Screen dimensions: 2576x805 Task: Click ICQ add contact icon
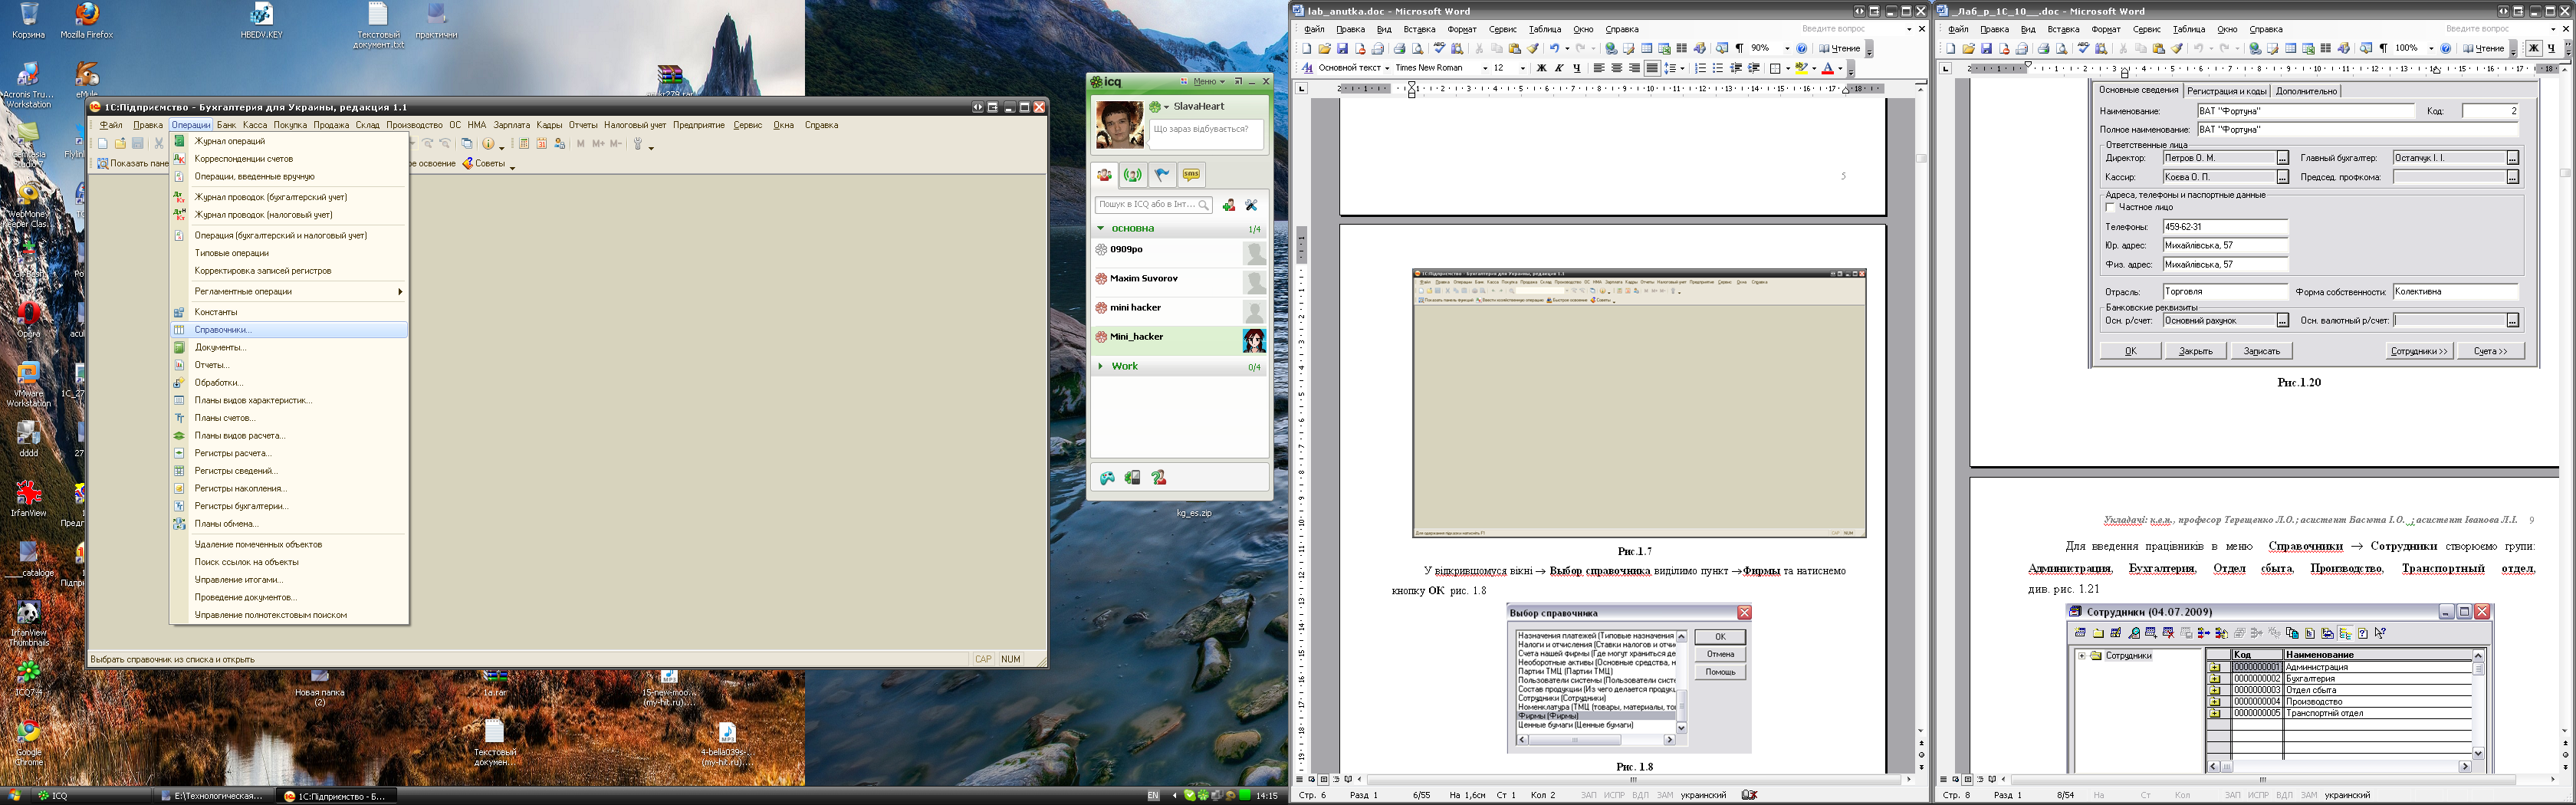(1228, 205)
